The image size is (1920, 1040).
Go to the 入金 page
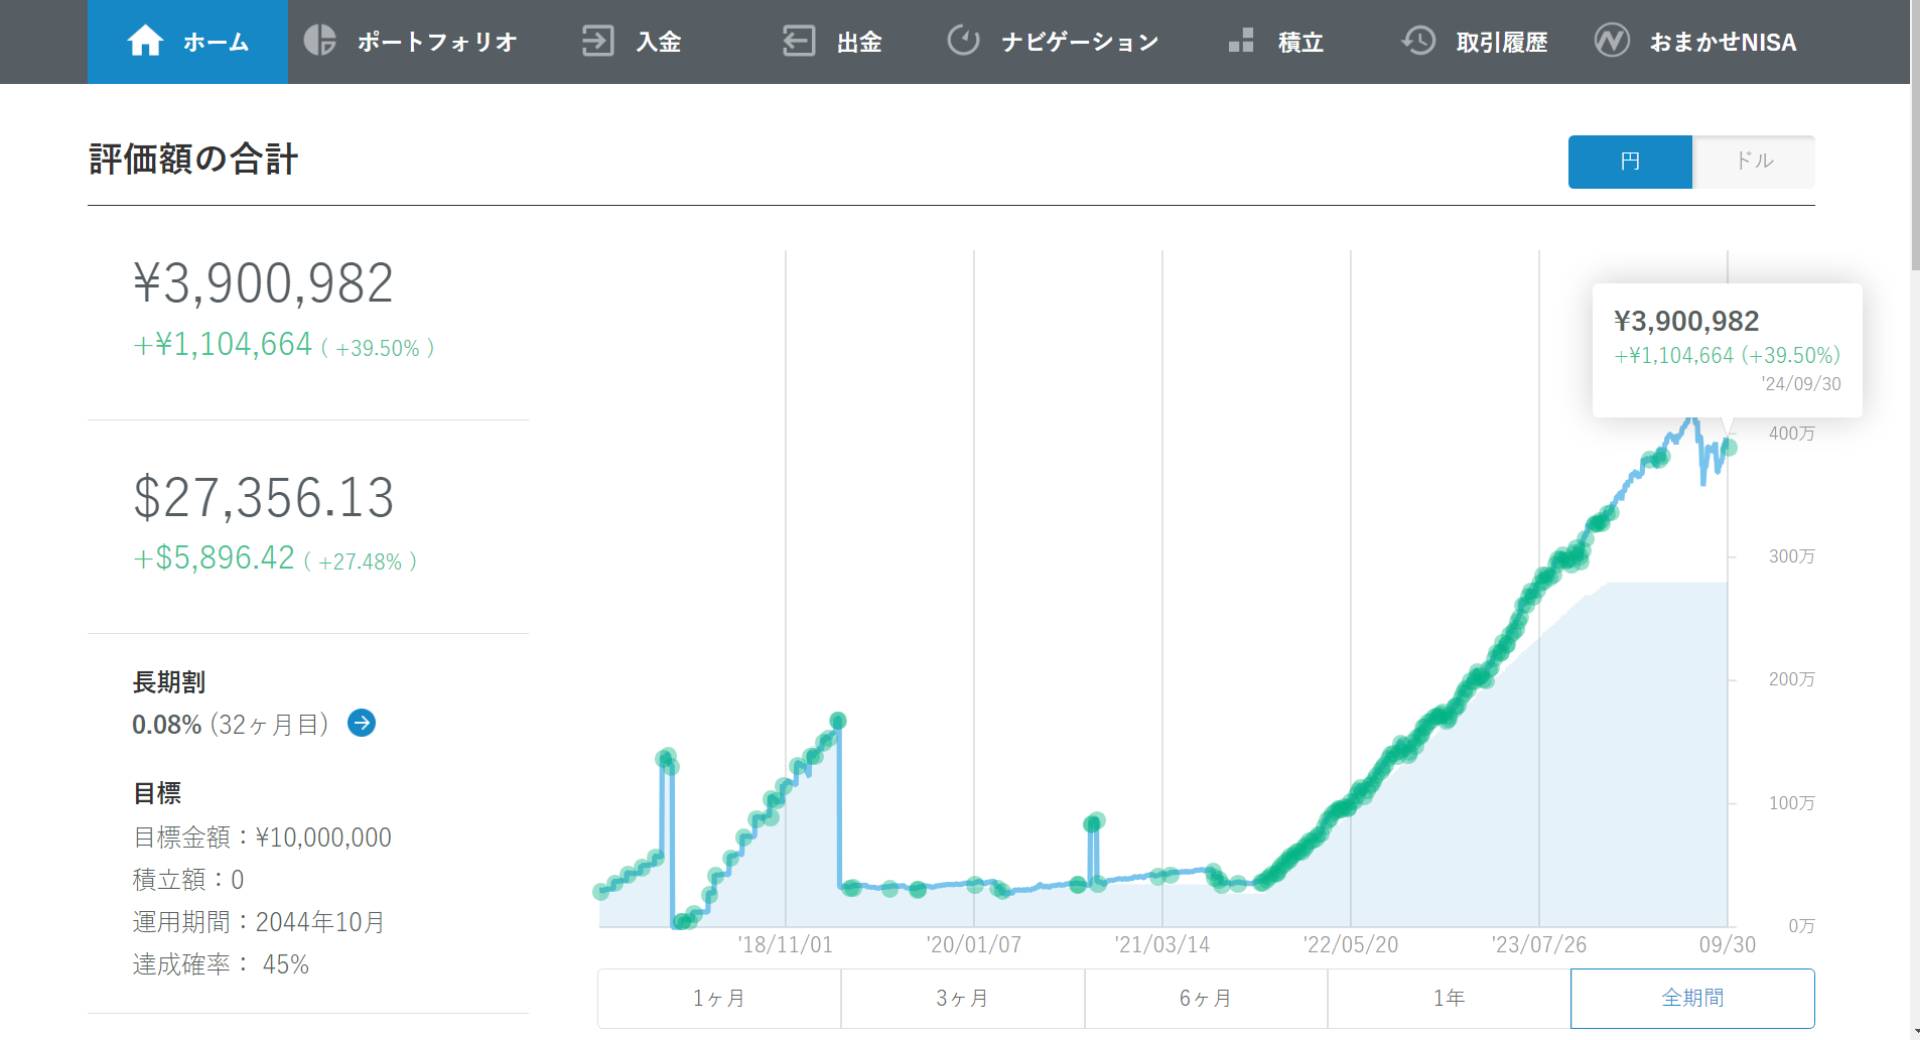[x=632, y=41]
